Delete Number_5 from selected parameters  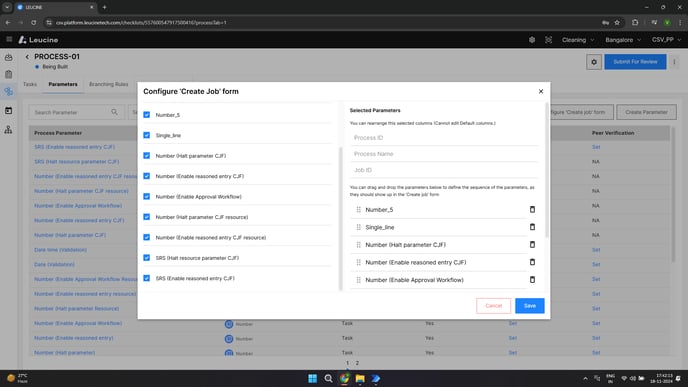(532, 209)
